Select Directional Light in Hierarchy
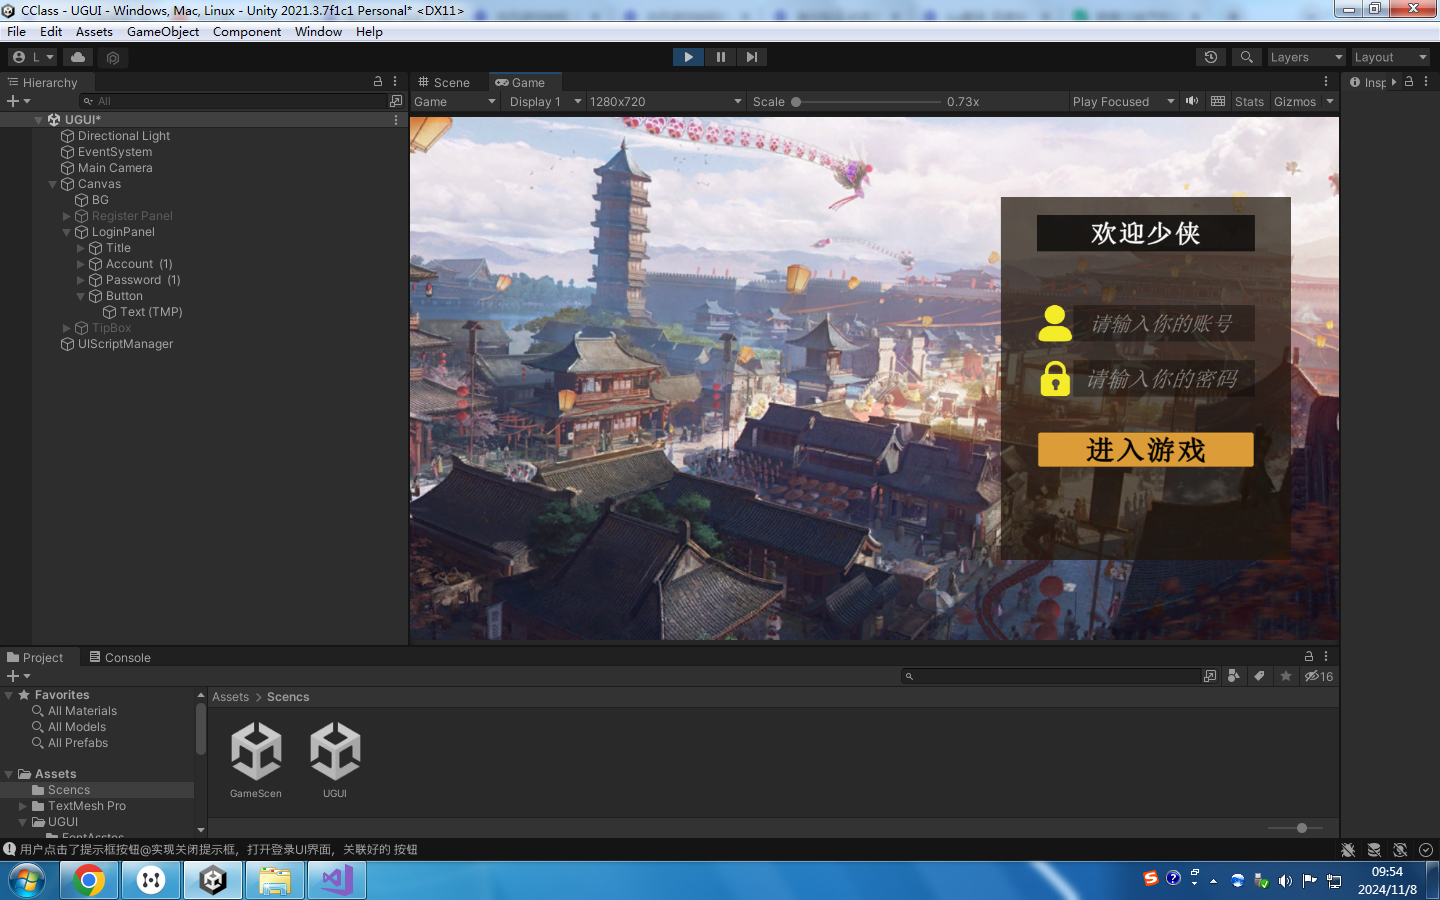Viewport: 1440px width, 900px height. click(x=124, y=136)
